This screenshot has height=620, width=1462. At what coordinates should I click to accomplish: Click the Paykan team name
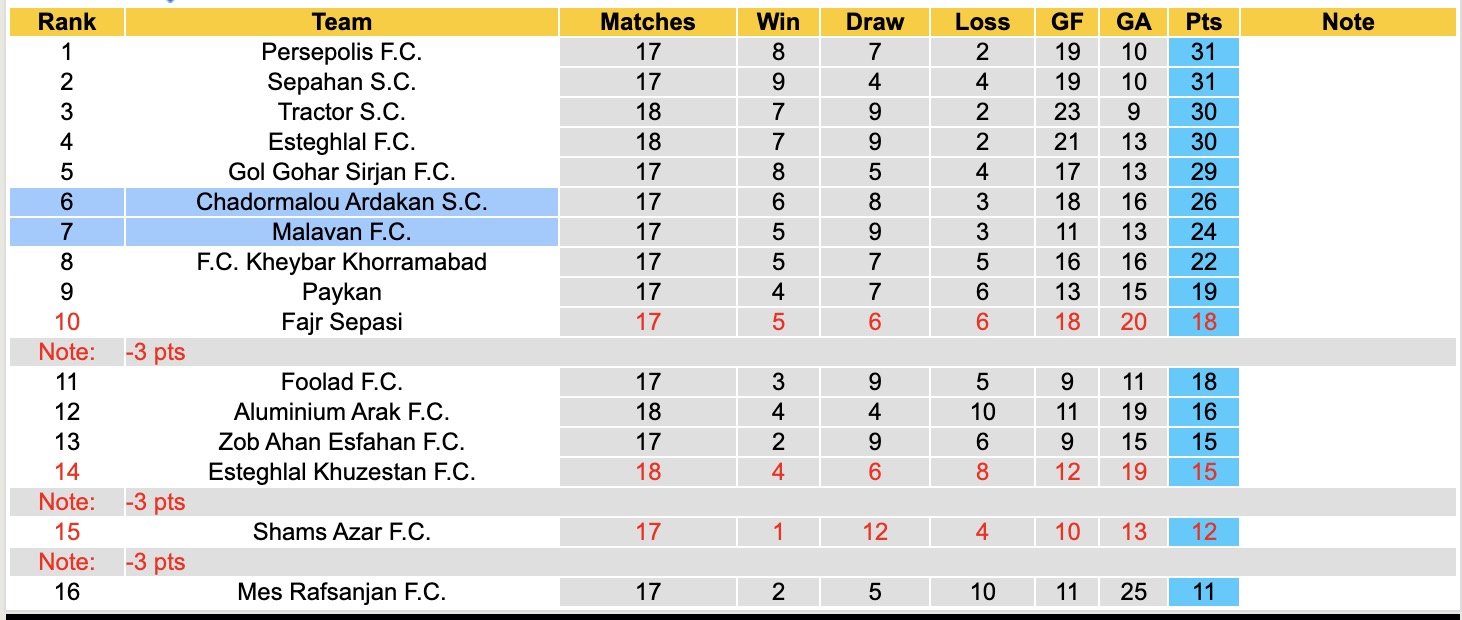coord(341,292)
